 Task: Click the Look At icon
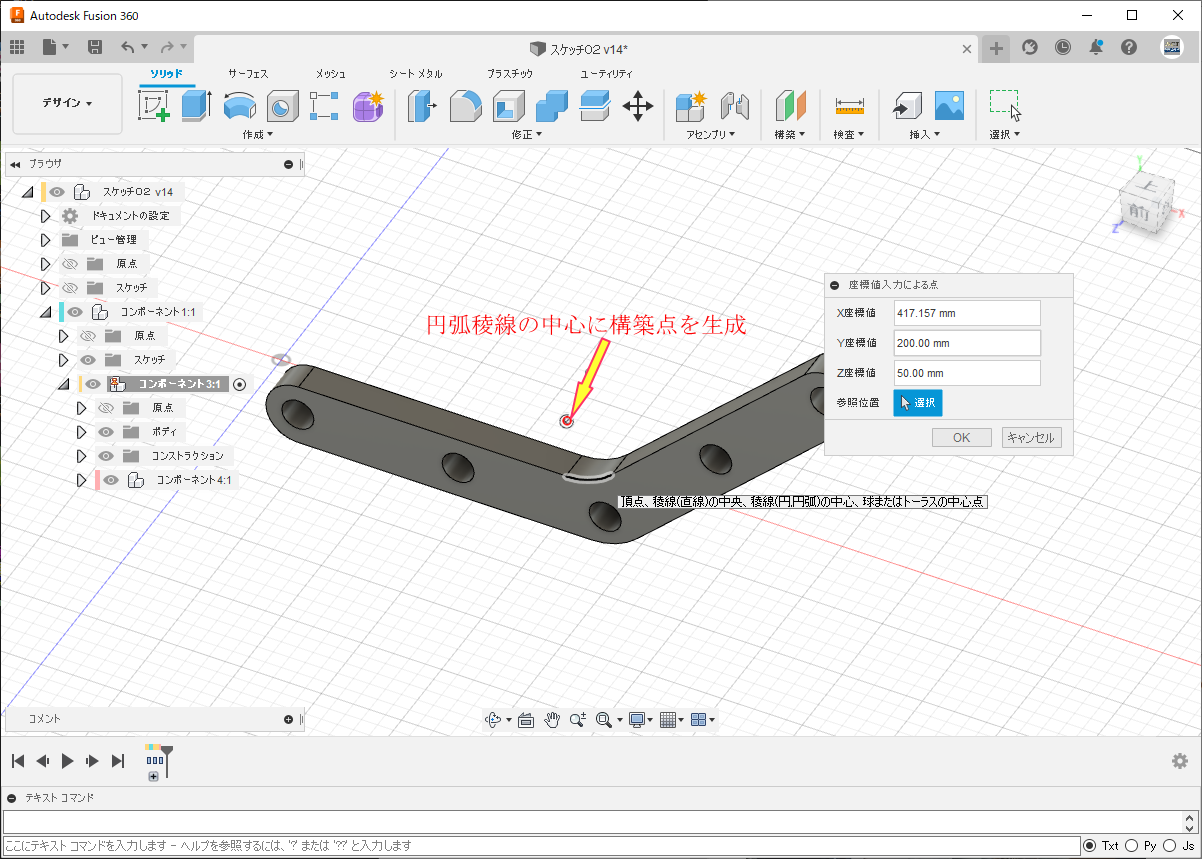(x=526, y=719)
